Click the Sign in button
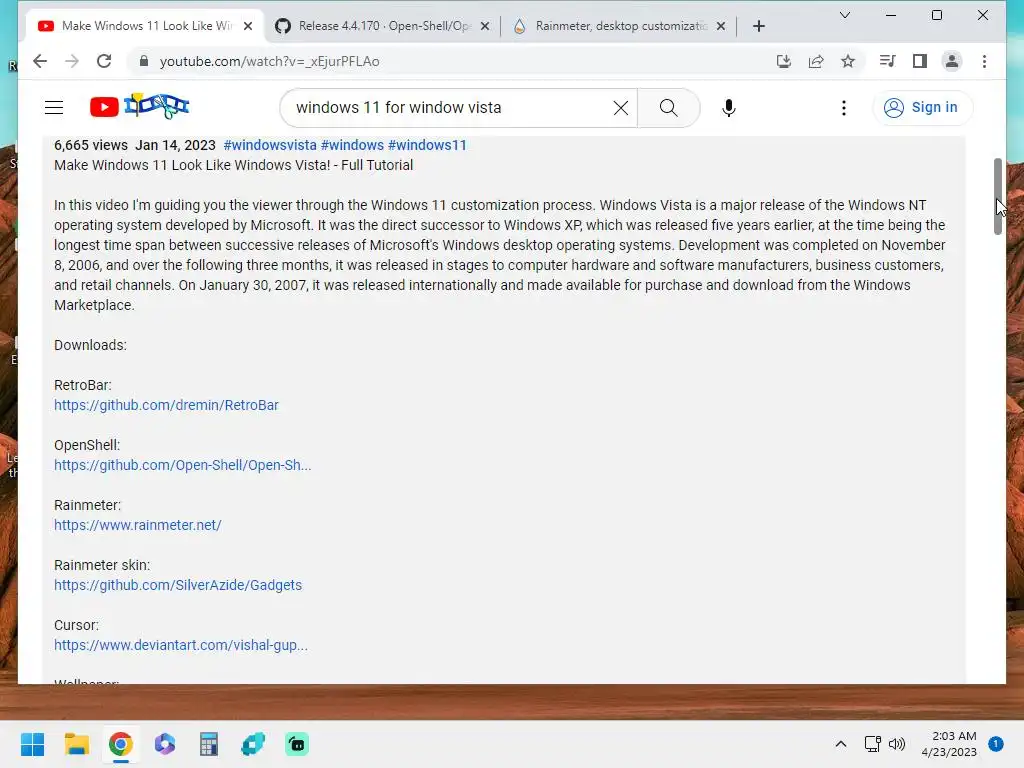Screen dimensions: 1024x768 (x=922, y=107)
